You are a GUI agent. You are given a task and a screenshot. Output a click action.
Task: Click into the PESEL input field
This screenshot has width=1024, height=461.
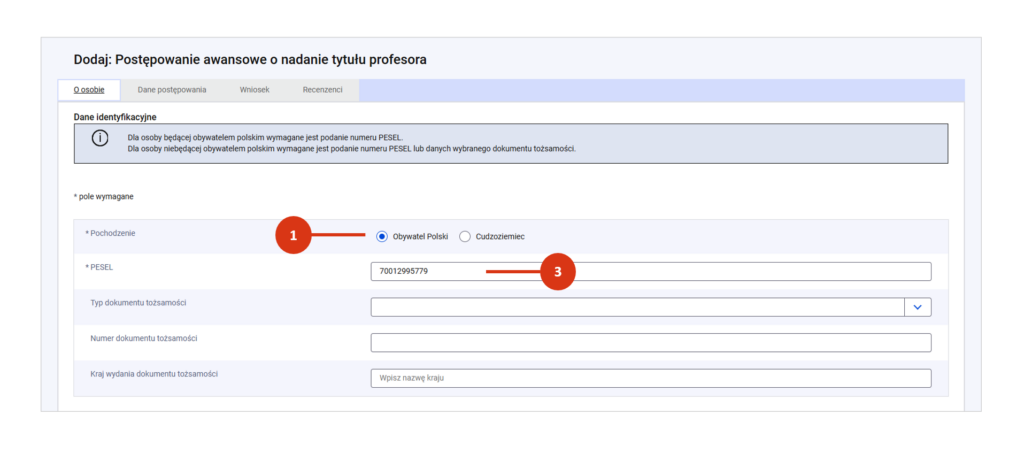pos(650,272)
